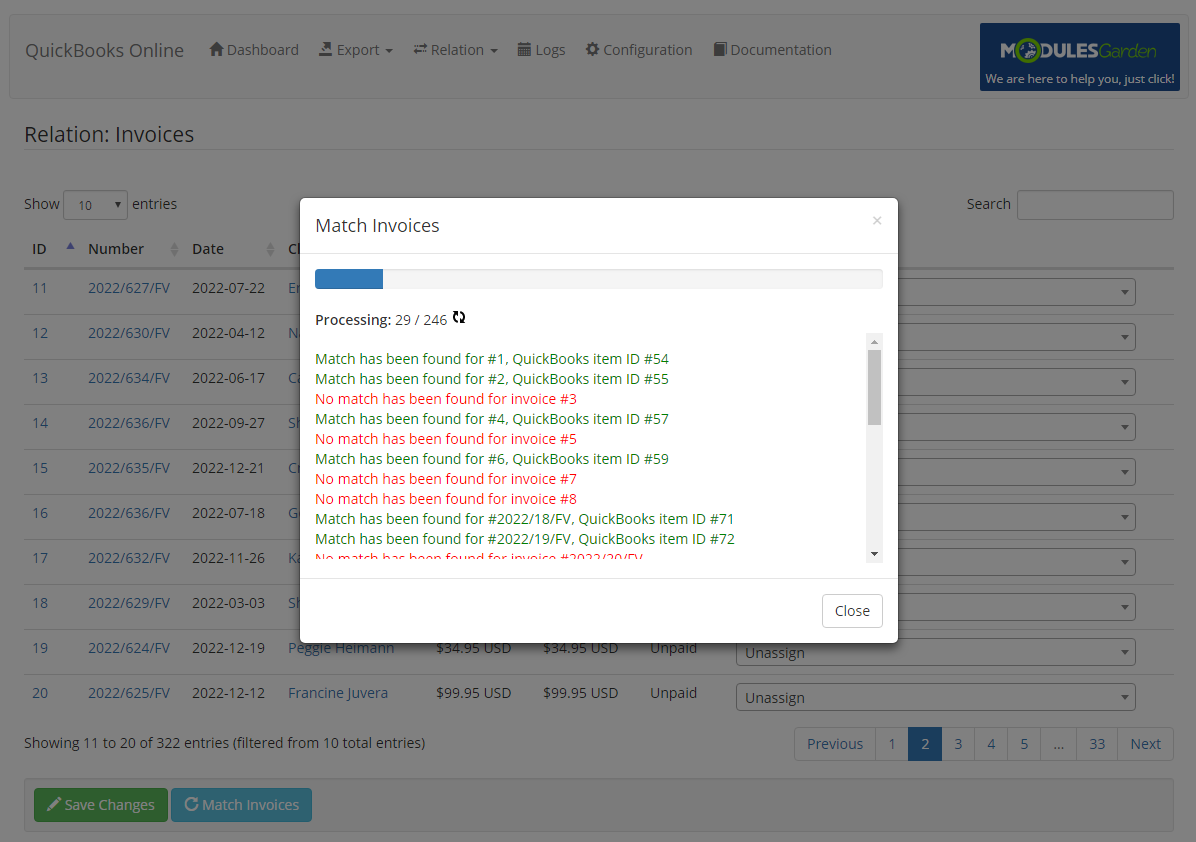Open relation dropdown for invoice 2022/635/FV
Image resolution: width=1196 pixels, height=842 pixels.
[1016, 472]
